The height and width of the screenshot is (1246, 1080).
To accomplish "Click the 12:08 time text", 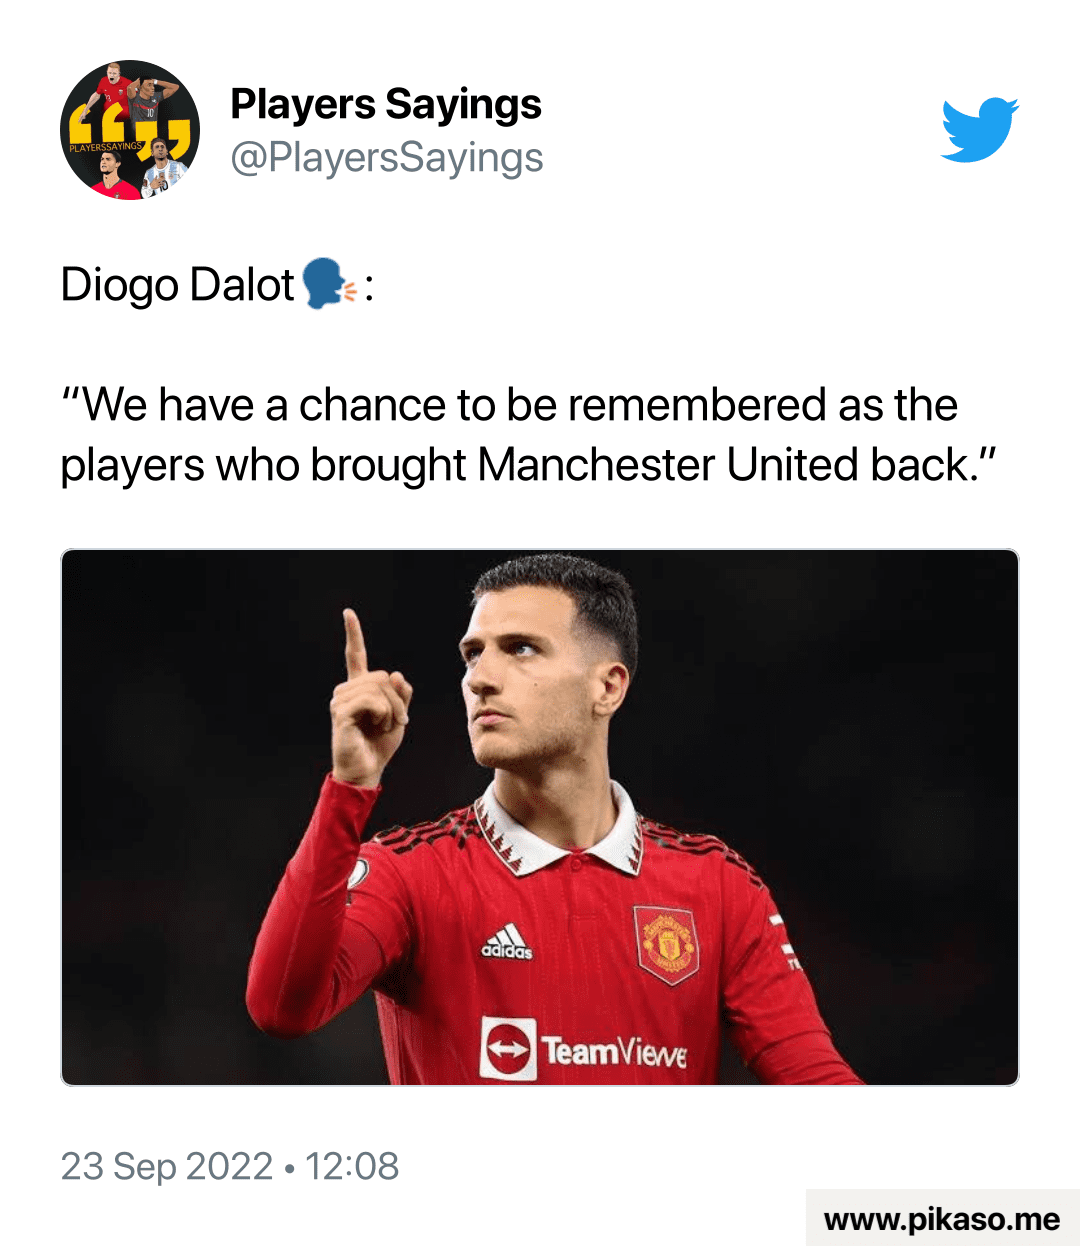I will pyautogui.click(x=352, y=1166).
